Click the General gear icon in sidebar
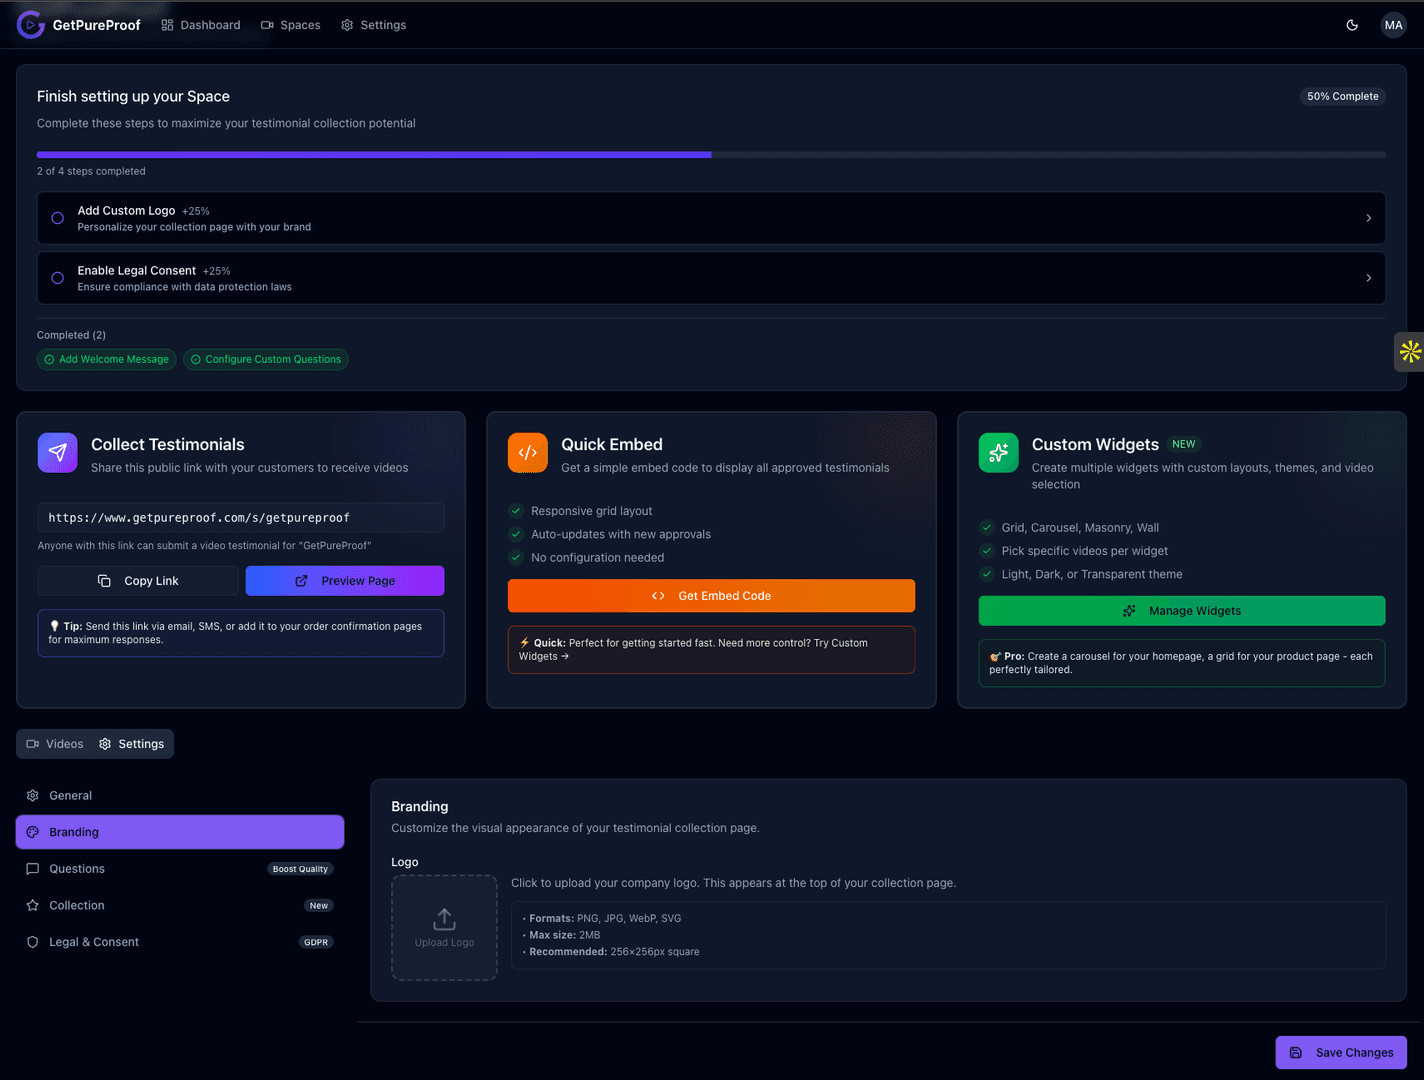1424x1080 pixels. 32,796
